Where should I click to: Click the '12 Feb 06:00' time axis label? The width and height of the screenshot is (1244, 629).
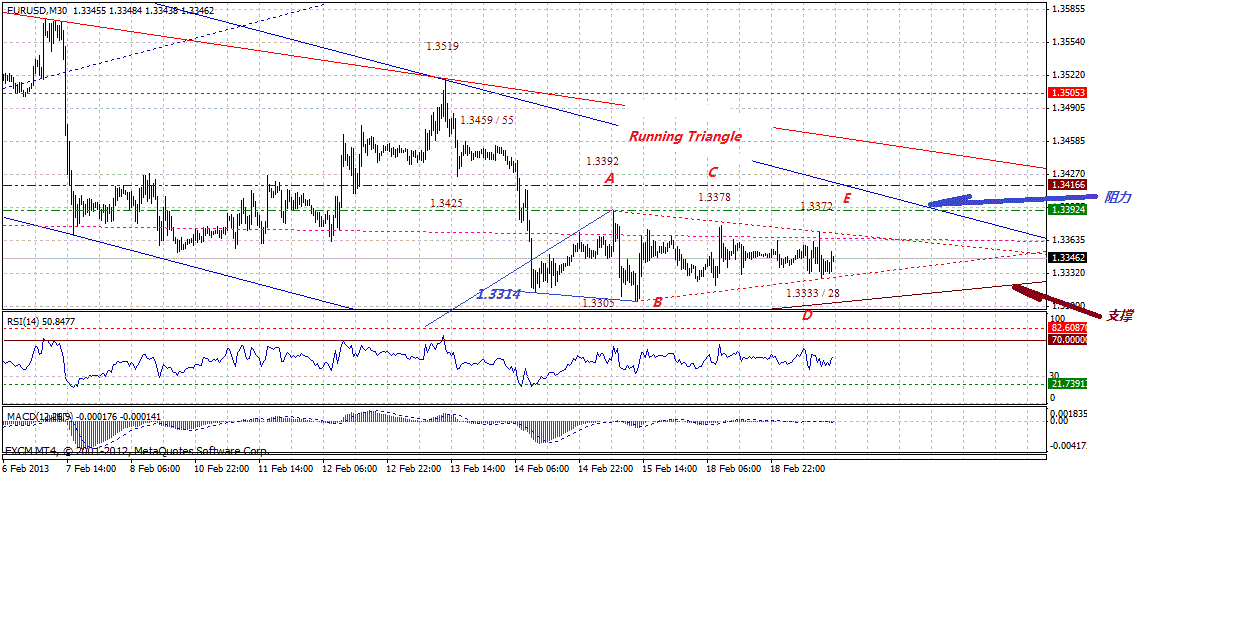pyautogui.click(x=349, y=468)
